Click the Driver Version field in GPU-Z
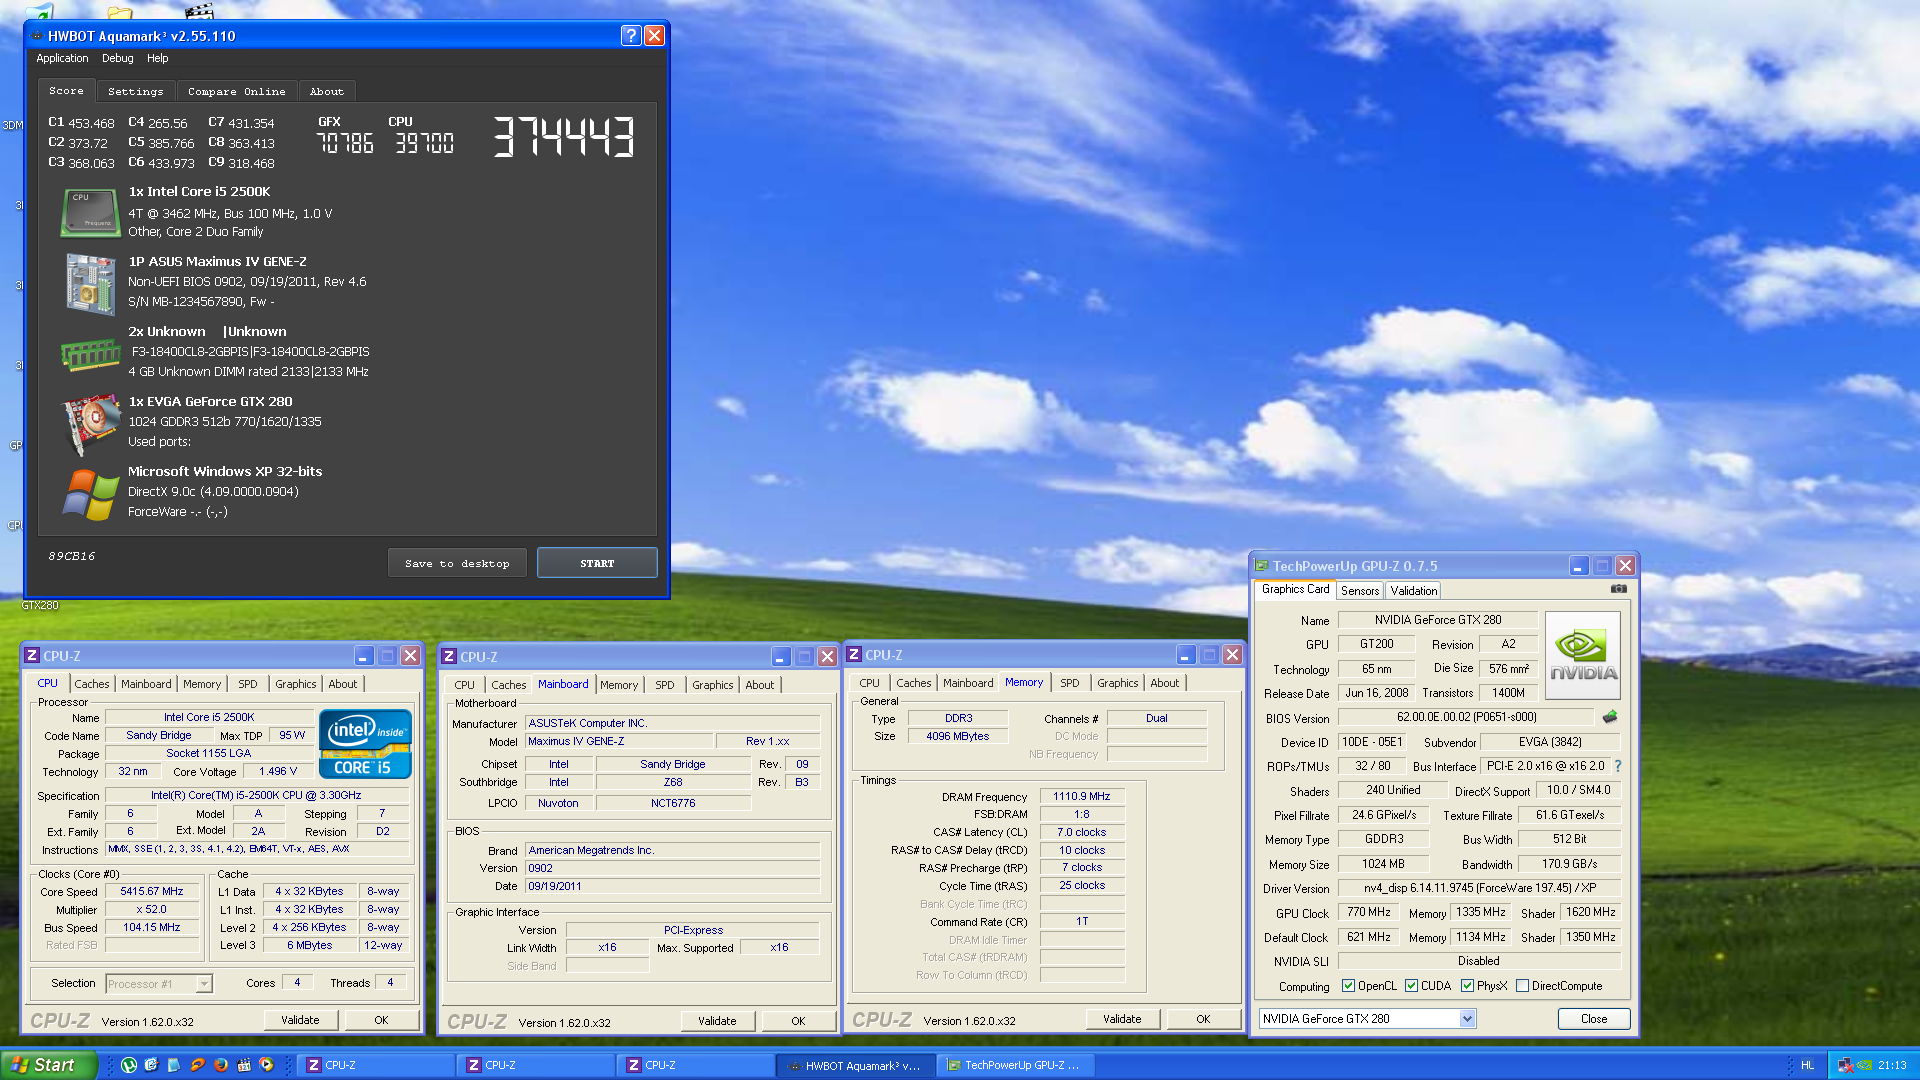The width and height of the screenshot is (1920, 1080). [x=1480, y=888]
